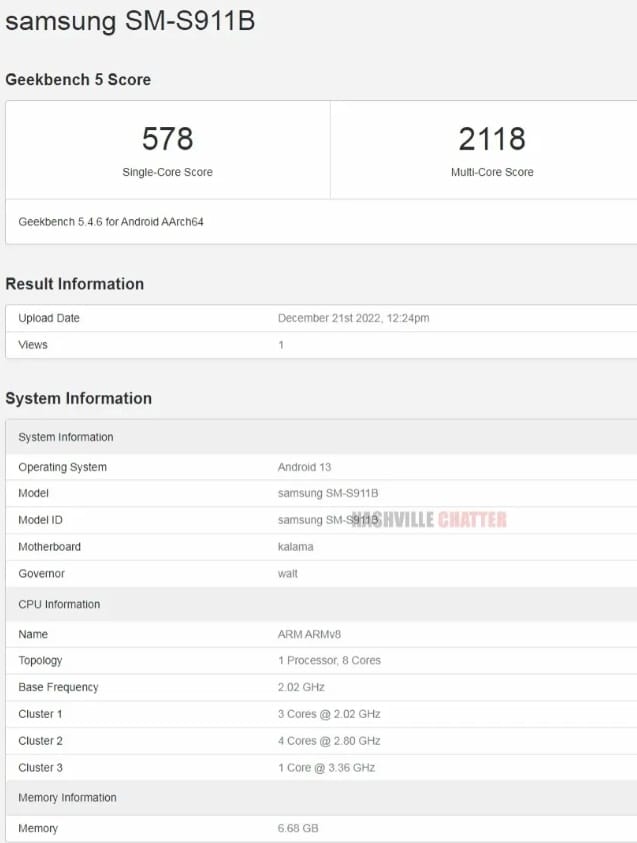Select the '3 Cores @ 2.02 GHz' value
The height and width of the screenshot is (843, 637).
click(x=329, y=714)
